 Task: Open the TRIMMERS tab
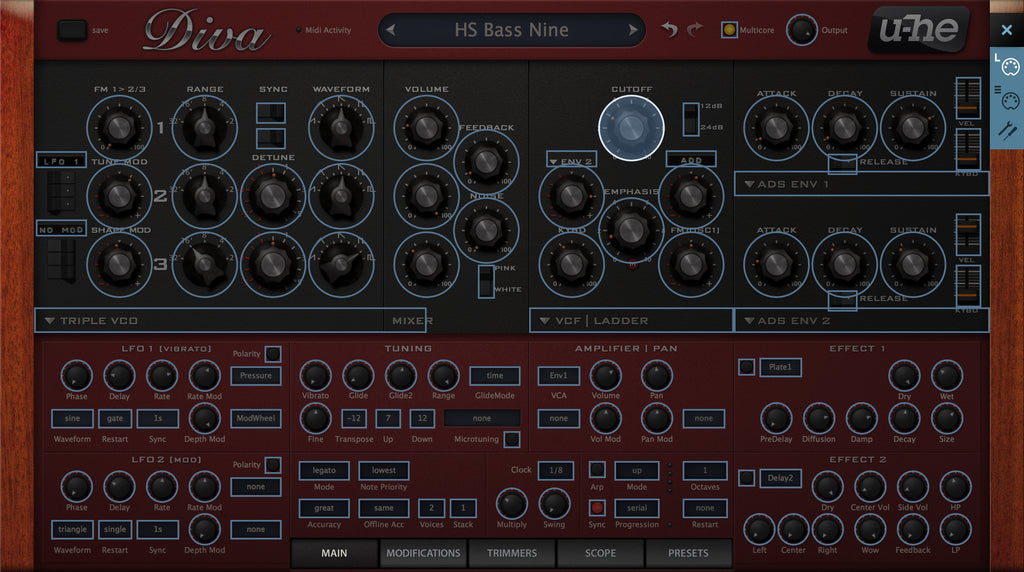coord(512,553)
